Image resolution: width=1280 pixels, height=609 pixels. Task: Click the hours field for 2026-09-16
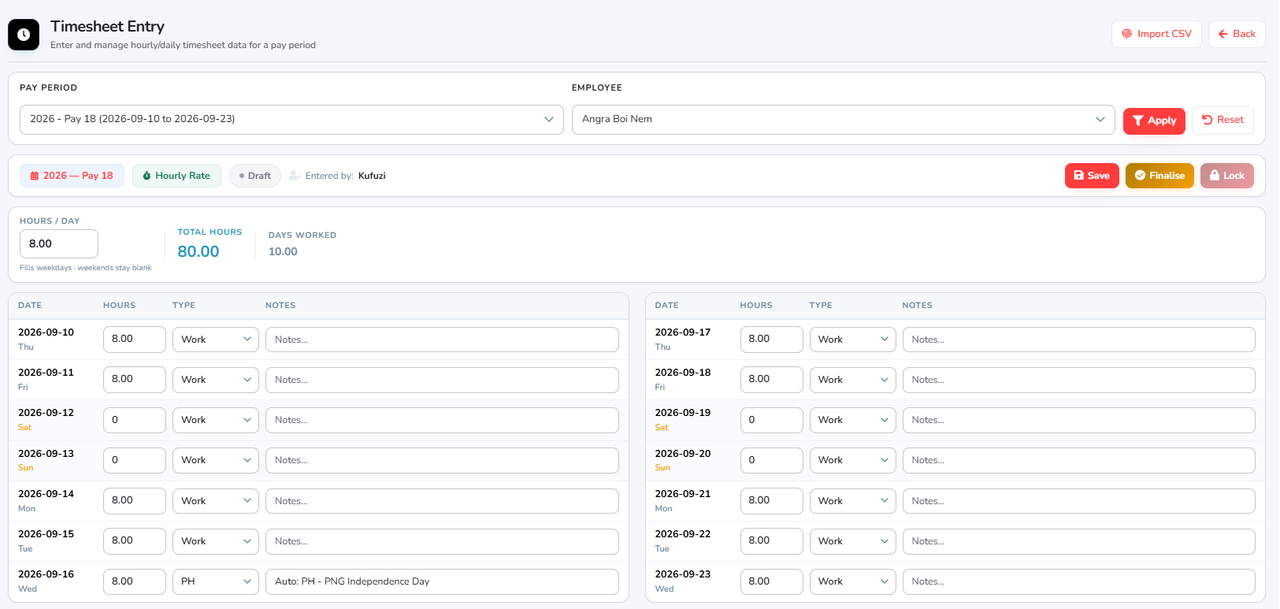pyautogui.click(x=134, y=581)
